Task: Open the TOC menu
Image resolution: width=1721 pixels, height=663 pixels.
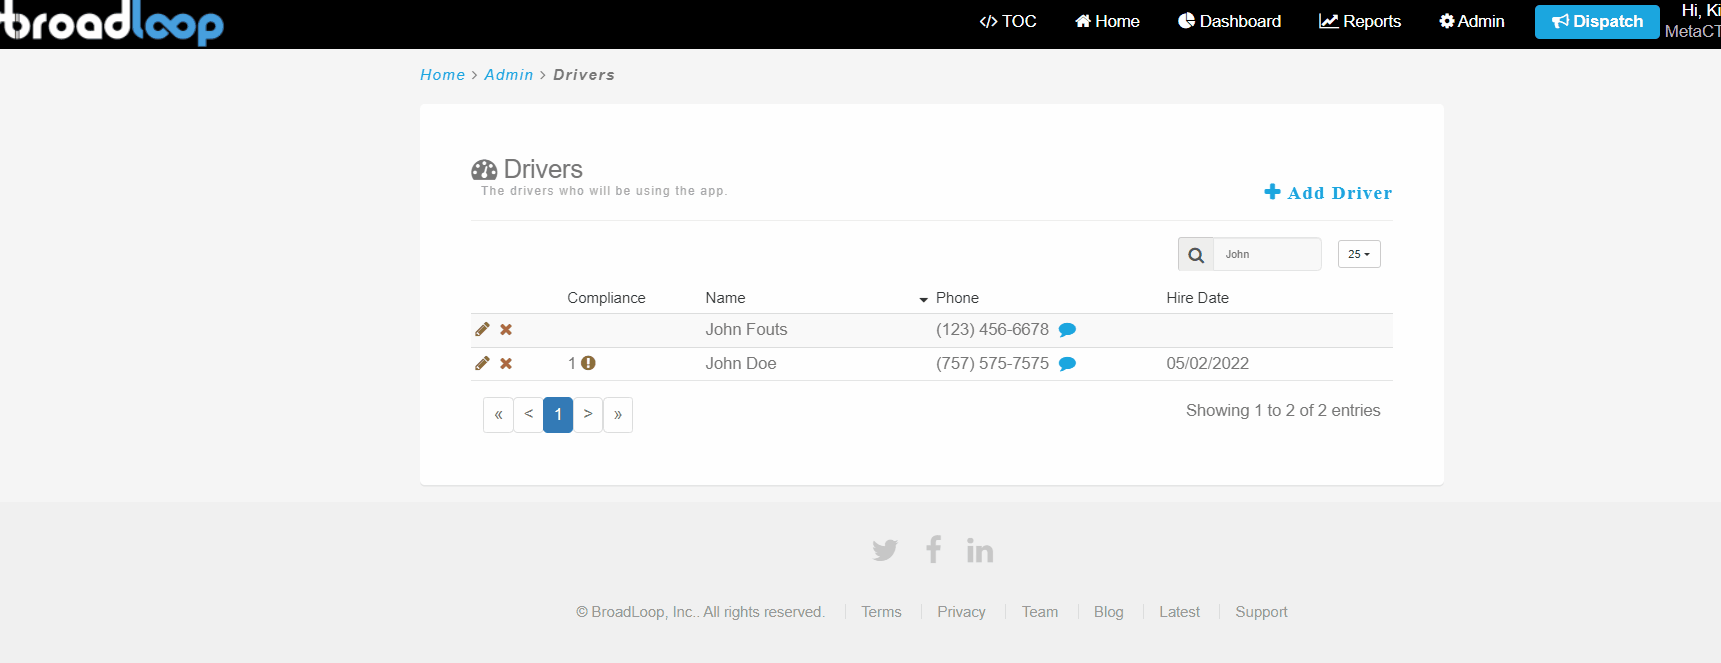Action: click(x=1008, y=21)
